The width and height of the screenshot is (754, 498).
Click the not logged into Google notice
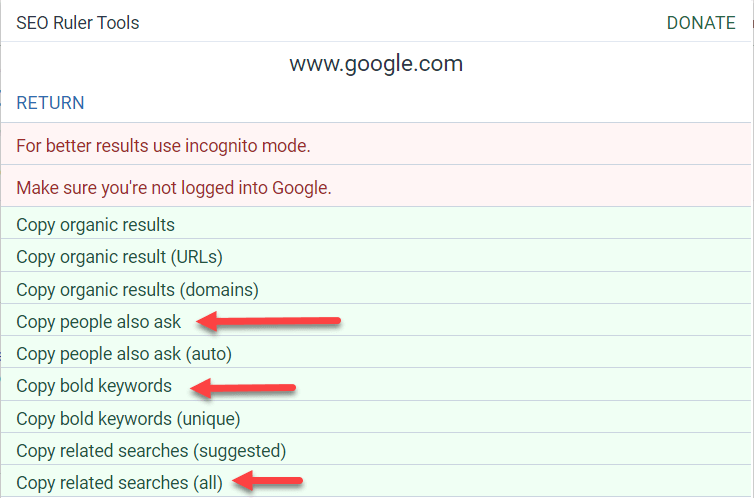376,186
